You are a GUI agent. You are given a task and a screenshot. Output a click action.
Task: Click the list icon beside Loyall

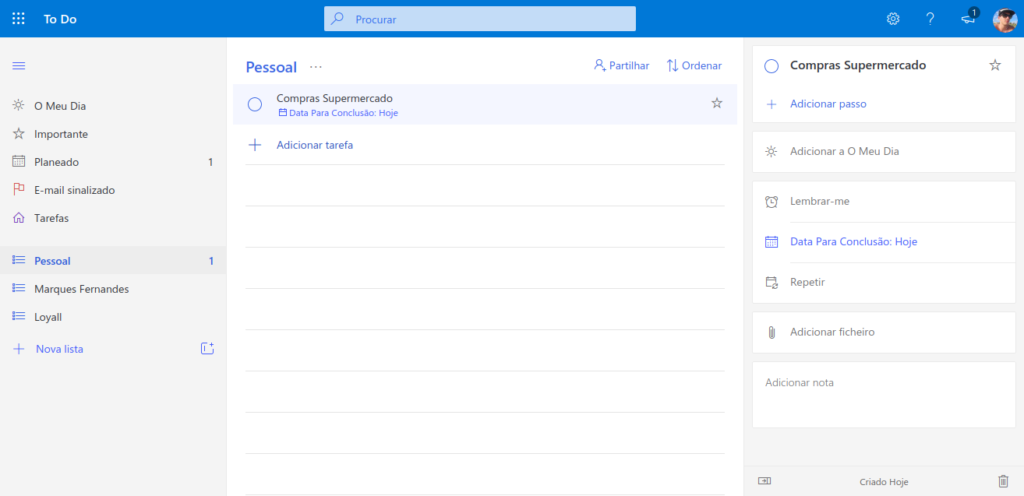[x=18, y=317]
